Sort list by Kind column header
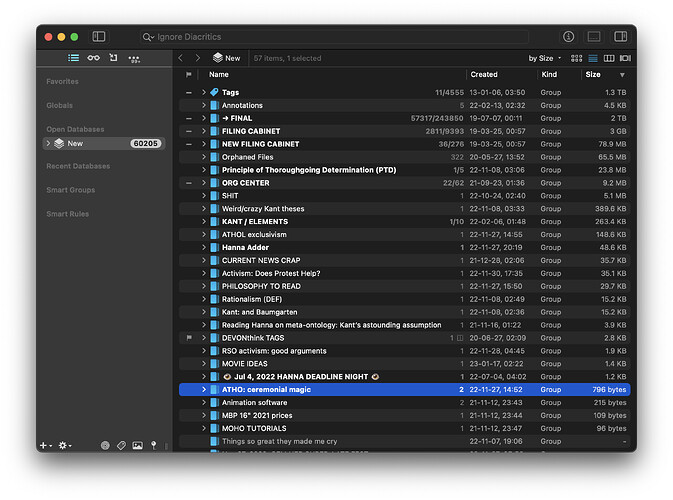 point(549,74)
